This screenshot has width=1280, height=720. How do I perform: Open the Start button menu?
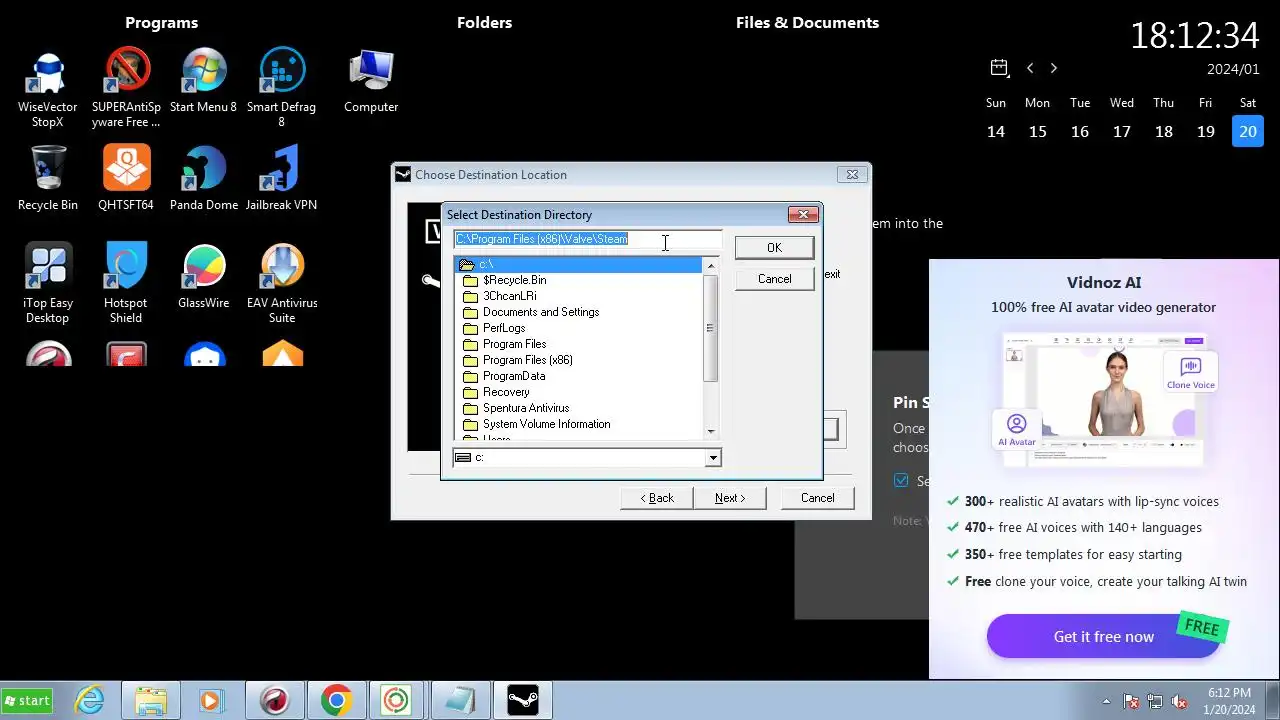pos(27,701)
